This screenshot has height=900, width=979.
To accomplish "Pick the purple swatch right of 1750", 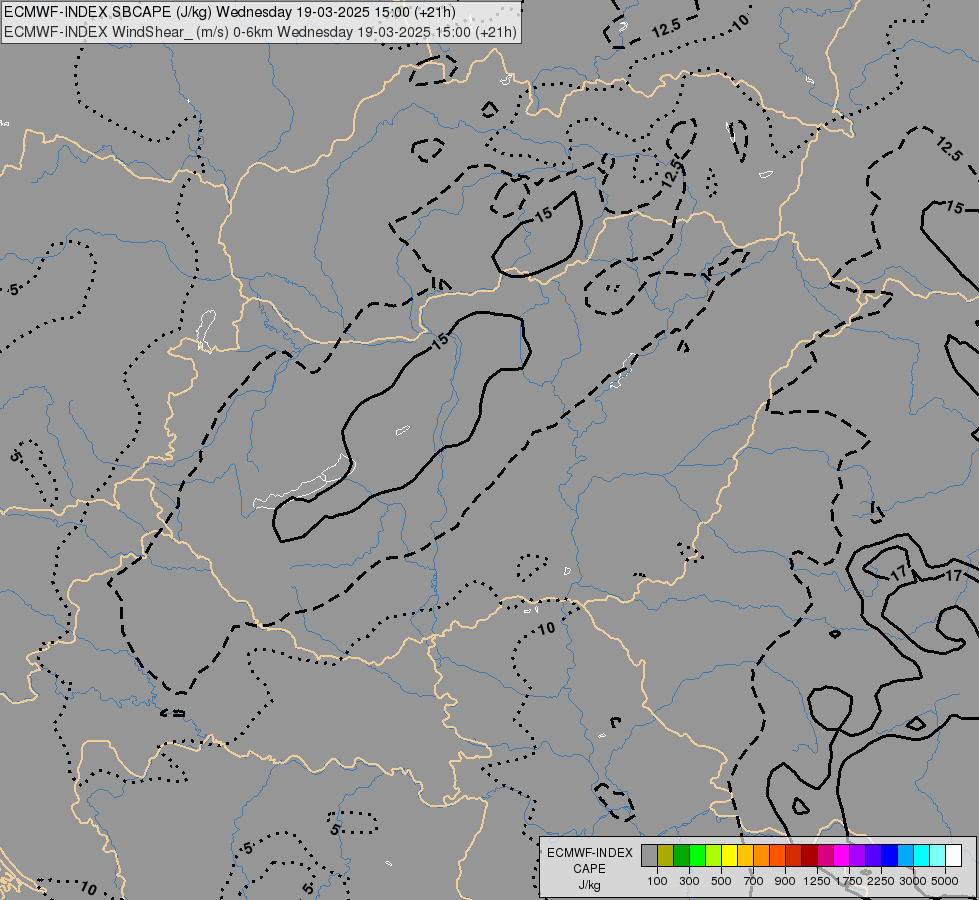I will coord(857,856).
